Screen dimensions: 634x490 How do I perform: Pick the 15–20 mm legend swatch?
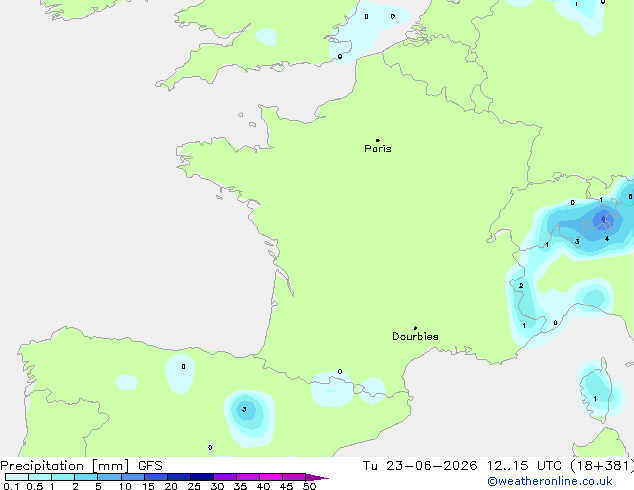point(156,477)
